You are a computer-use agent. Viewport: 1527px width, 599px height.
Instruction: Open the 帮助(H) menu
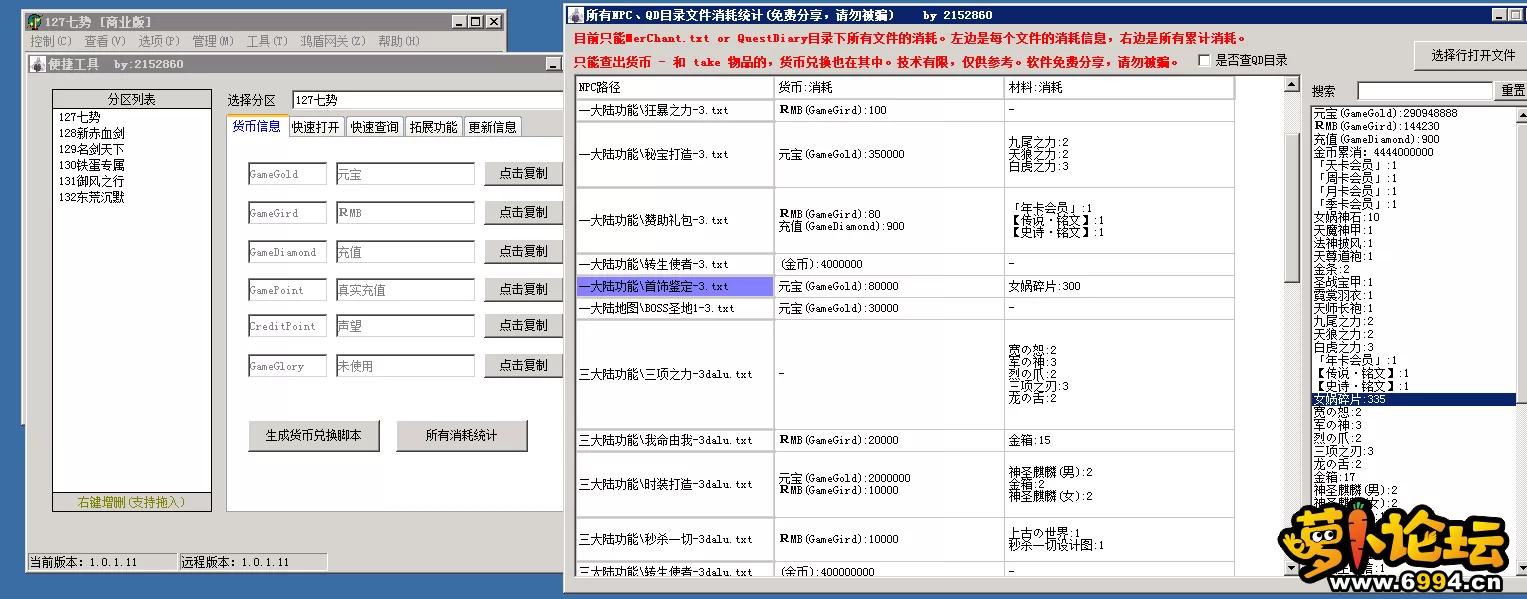398,41
